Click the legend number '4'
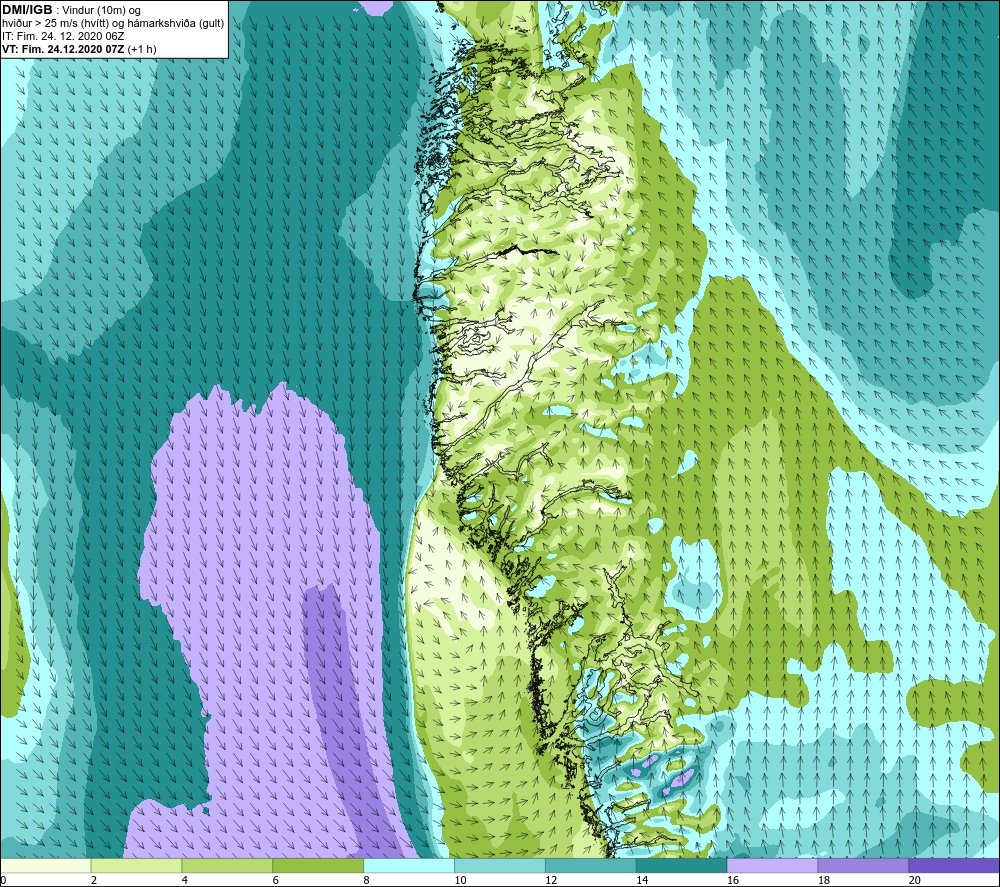Viewport: 1000px width, 887px height. coord(185,880)
